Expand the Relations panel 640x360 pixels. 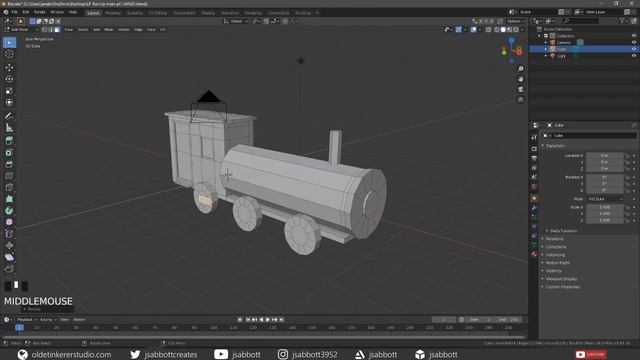coord(554,239)
